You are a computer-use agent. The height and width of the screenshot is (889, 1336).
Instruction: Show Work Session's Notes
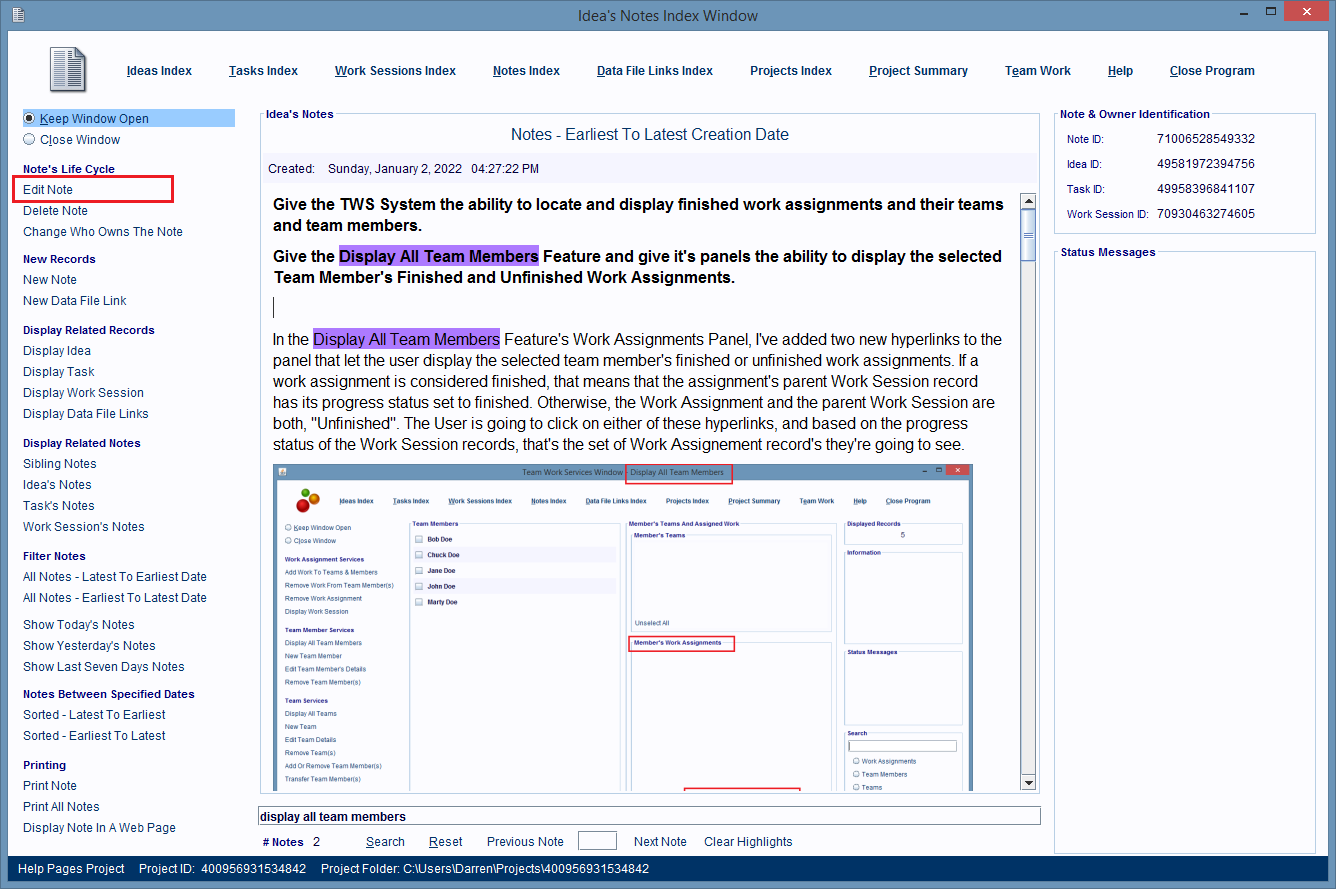pos(84,527)
